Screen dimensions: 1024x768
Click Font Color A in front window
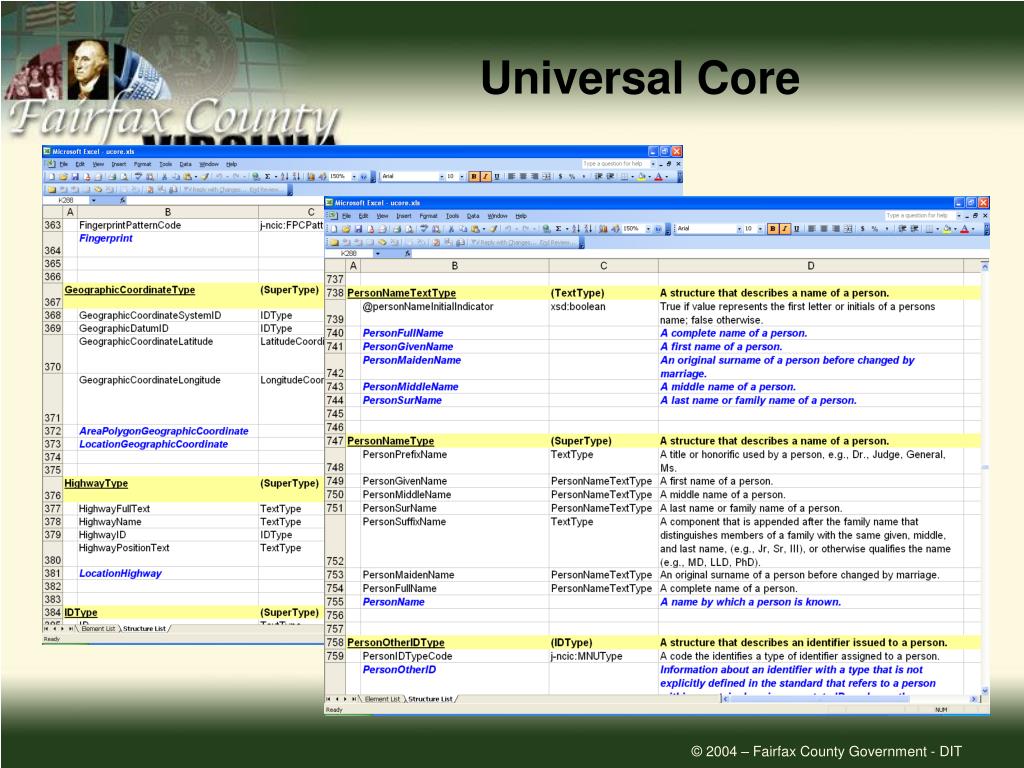coord(964,229)
